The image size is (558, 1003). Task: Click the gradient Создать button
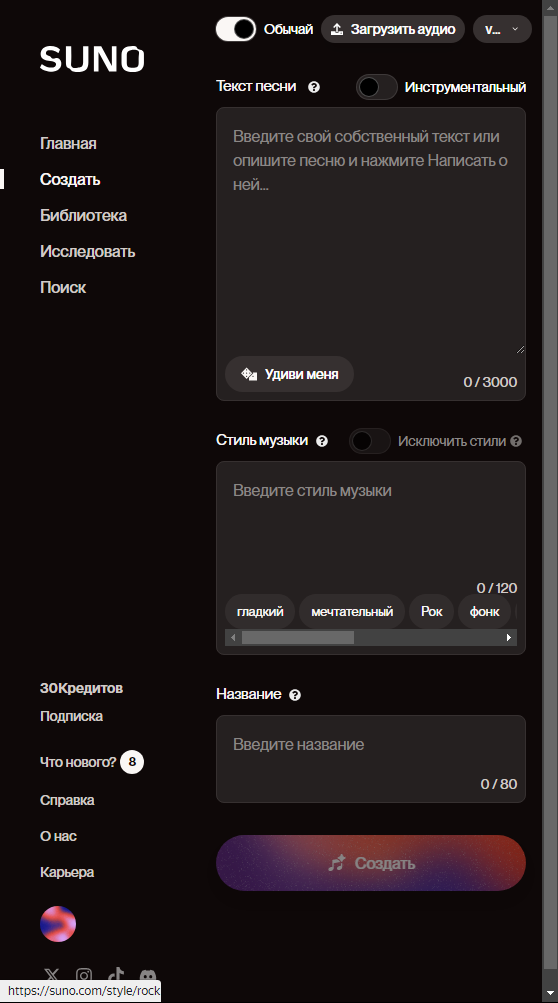371,863
